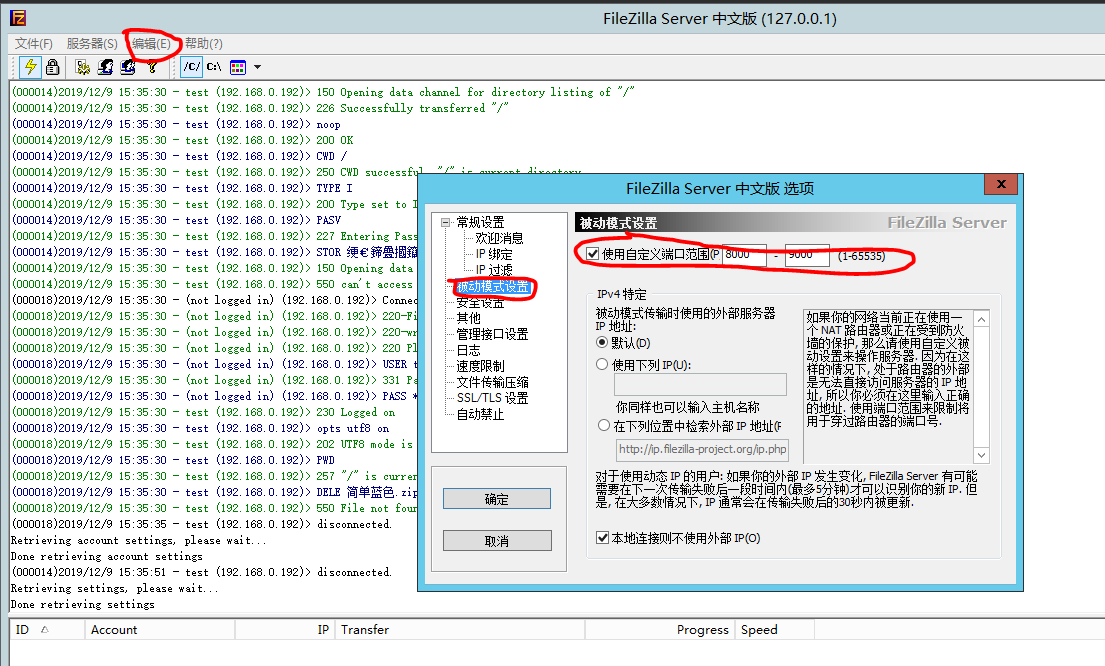Image resolution: width=1105 pixels, height=666 pixels.
Task: Click the IP column header
Action: 285,629
